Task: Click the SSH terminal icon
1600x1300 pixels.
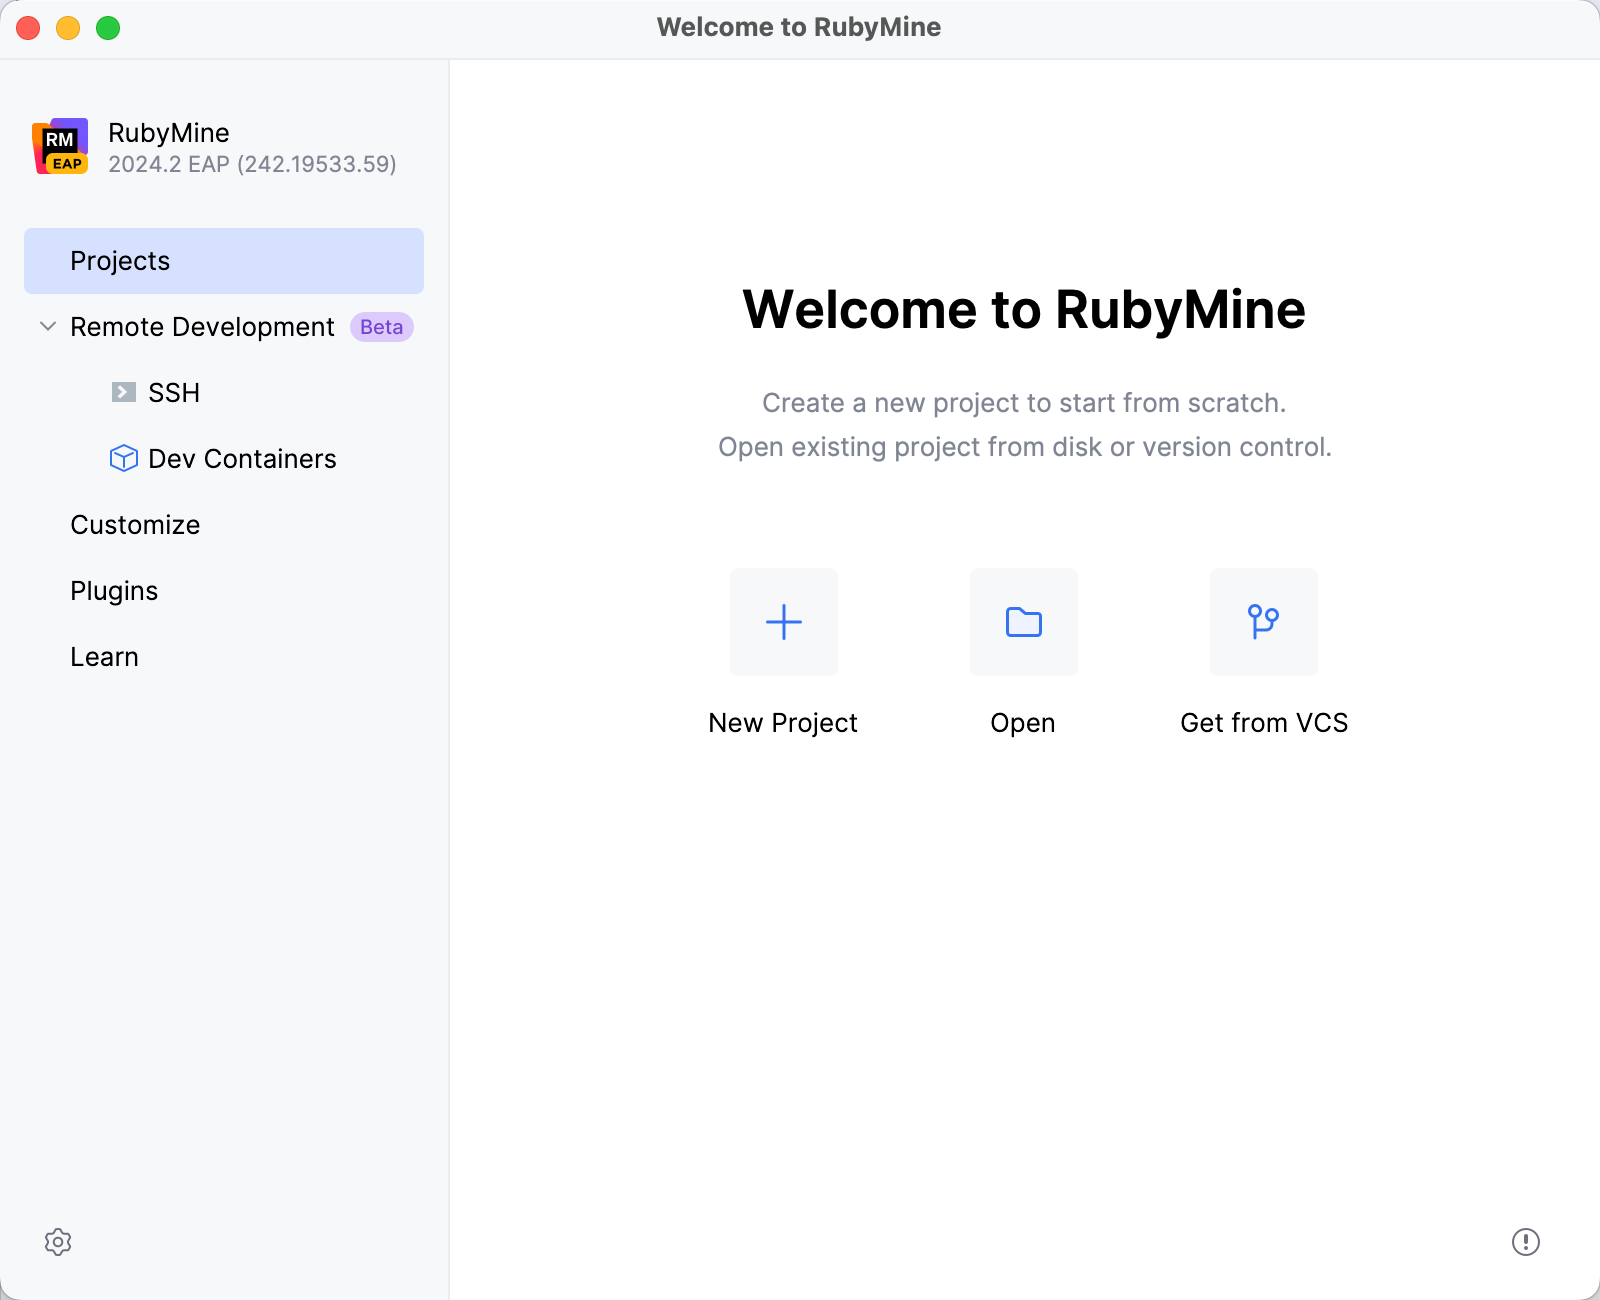Action: click(x=123, y=392)
